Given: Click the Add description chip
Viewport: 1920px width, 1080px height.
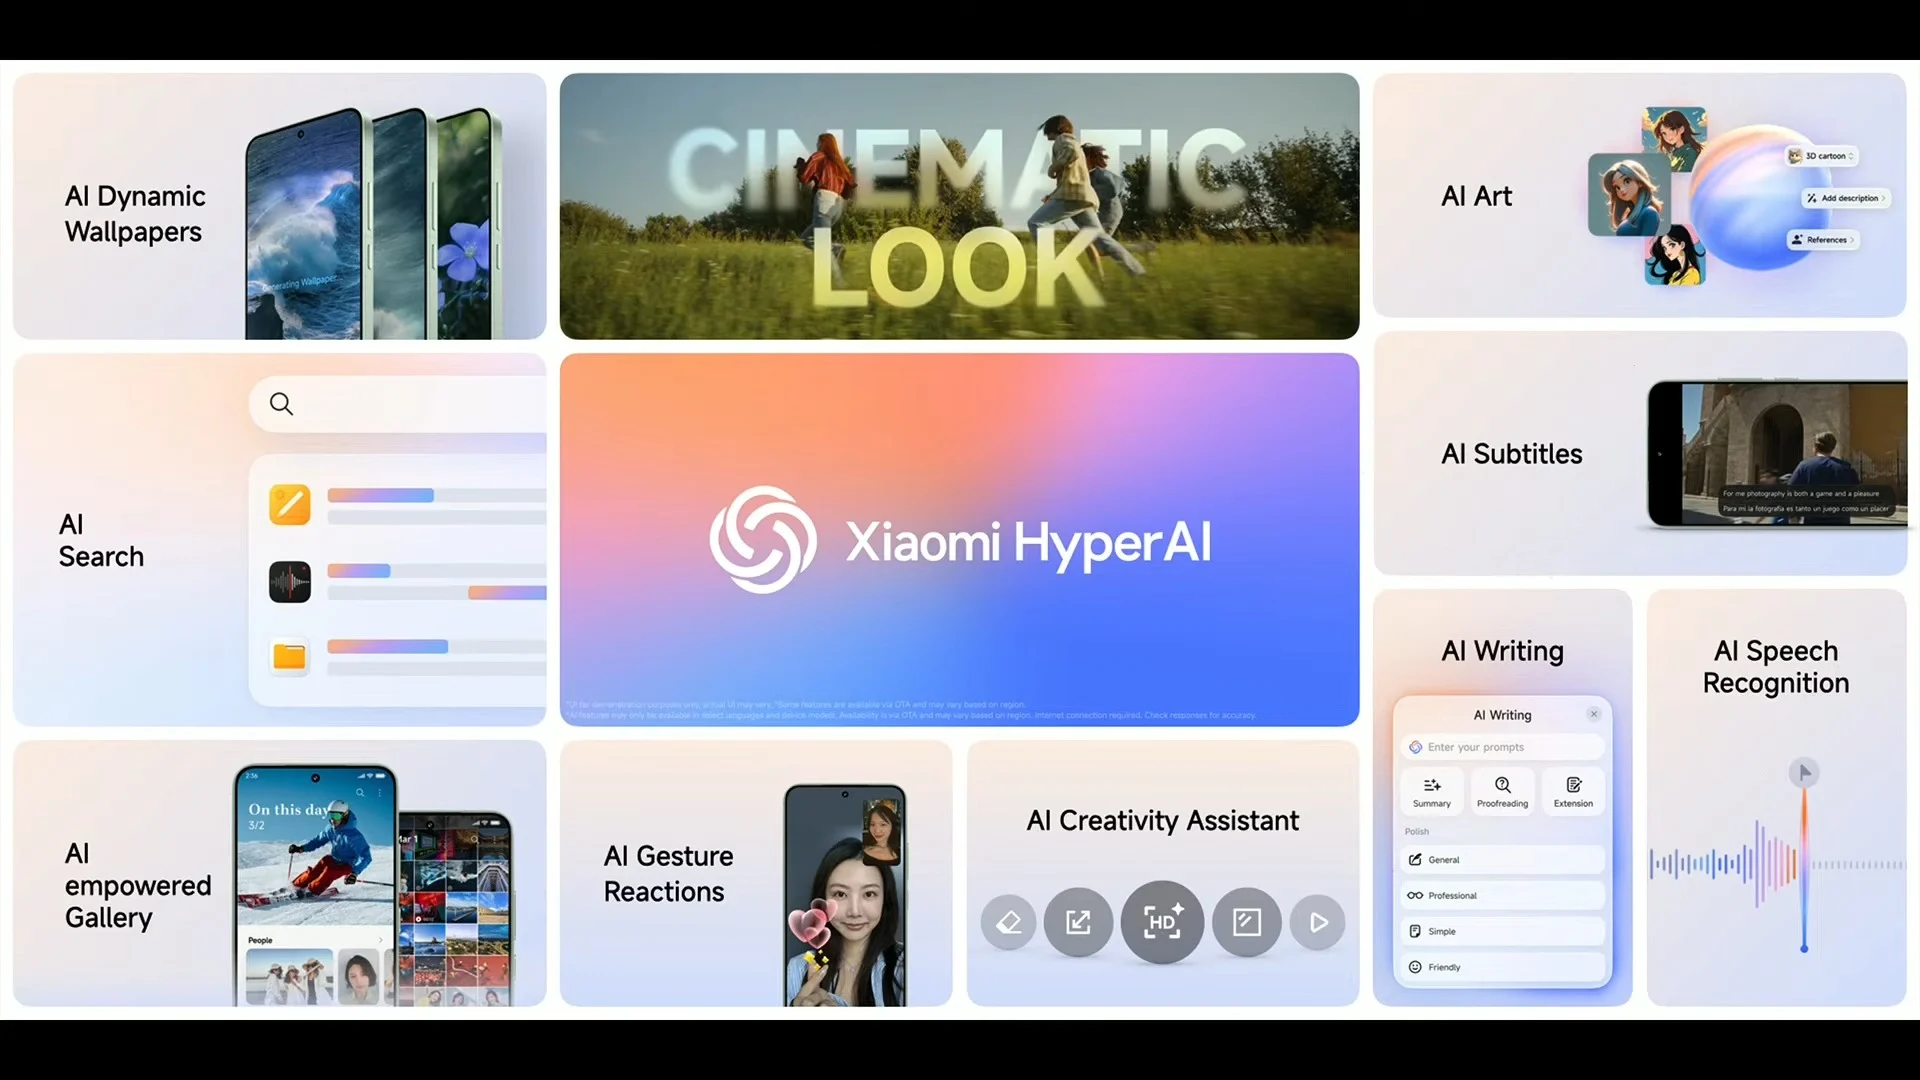Looking at the screenshot, I should click(x=1846, y=198).
